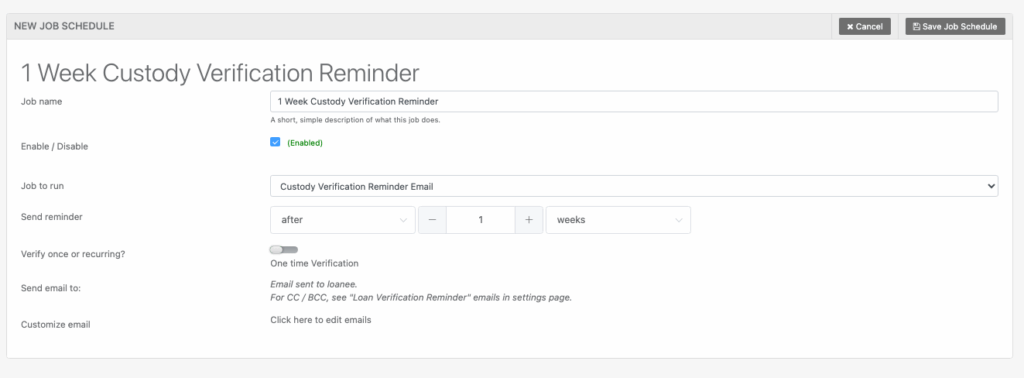Click the Cancel button

(x=865, y=27)
